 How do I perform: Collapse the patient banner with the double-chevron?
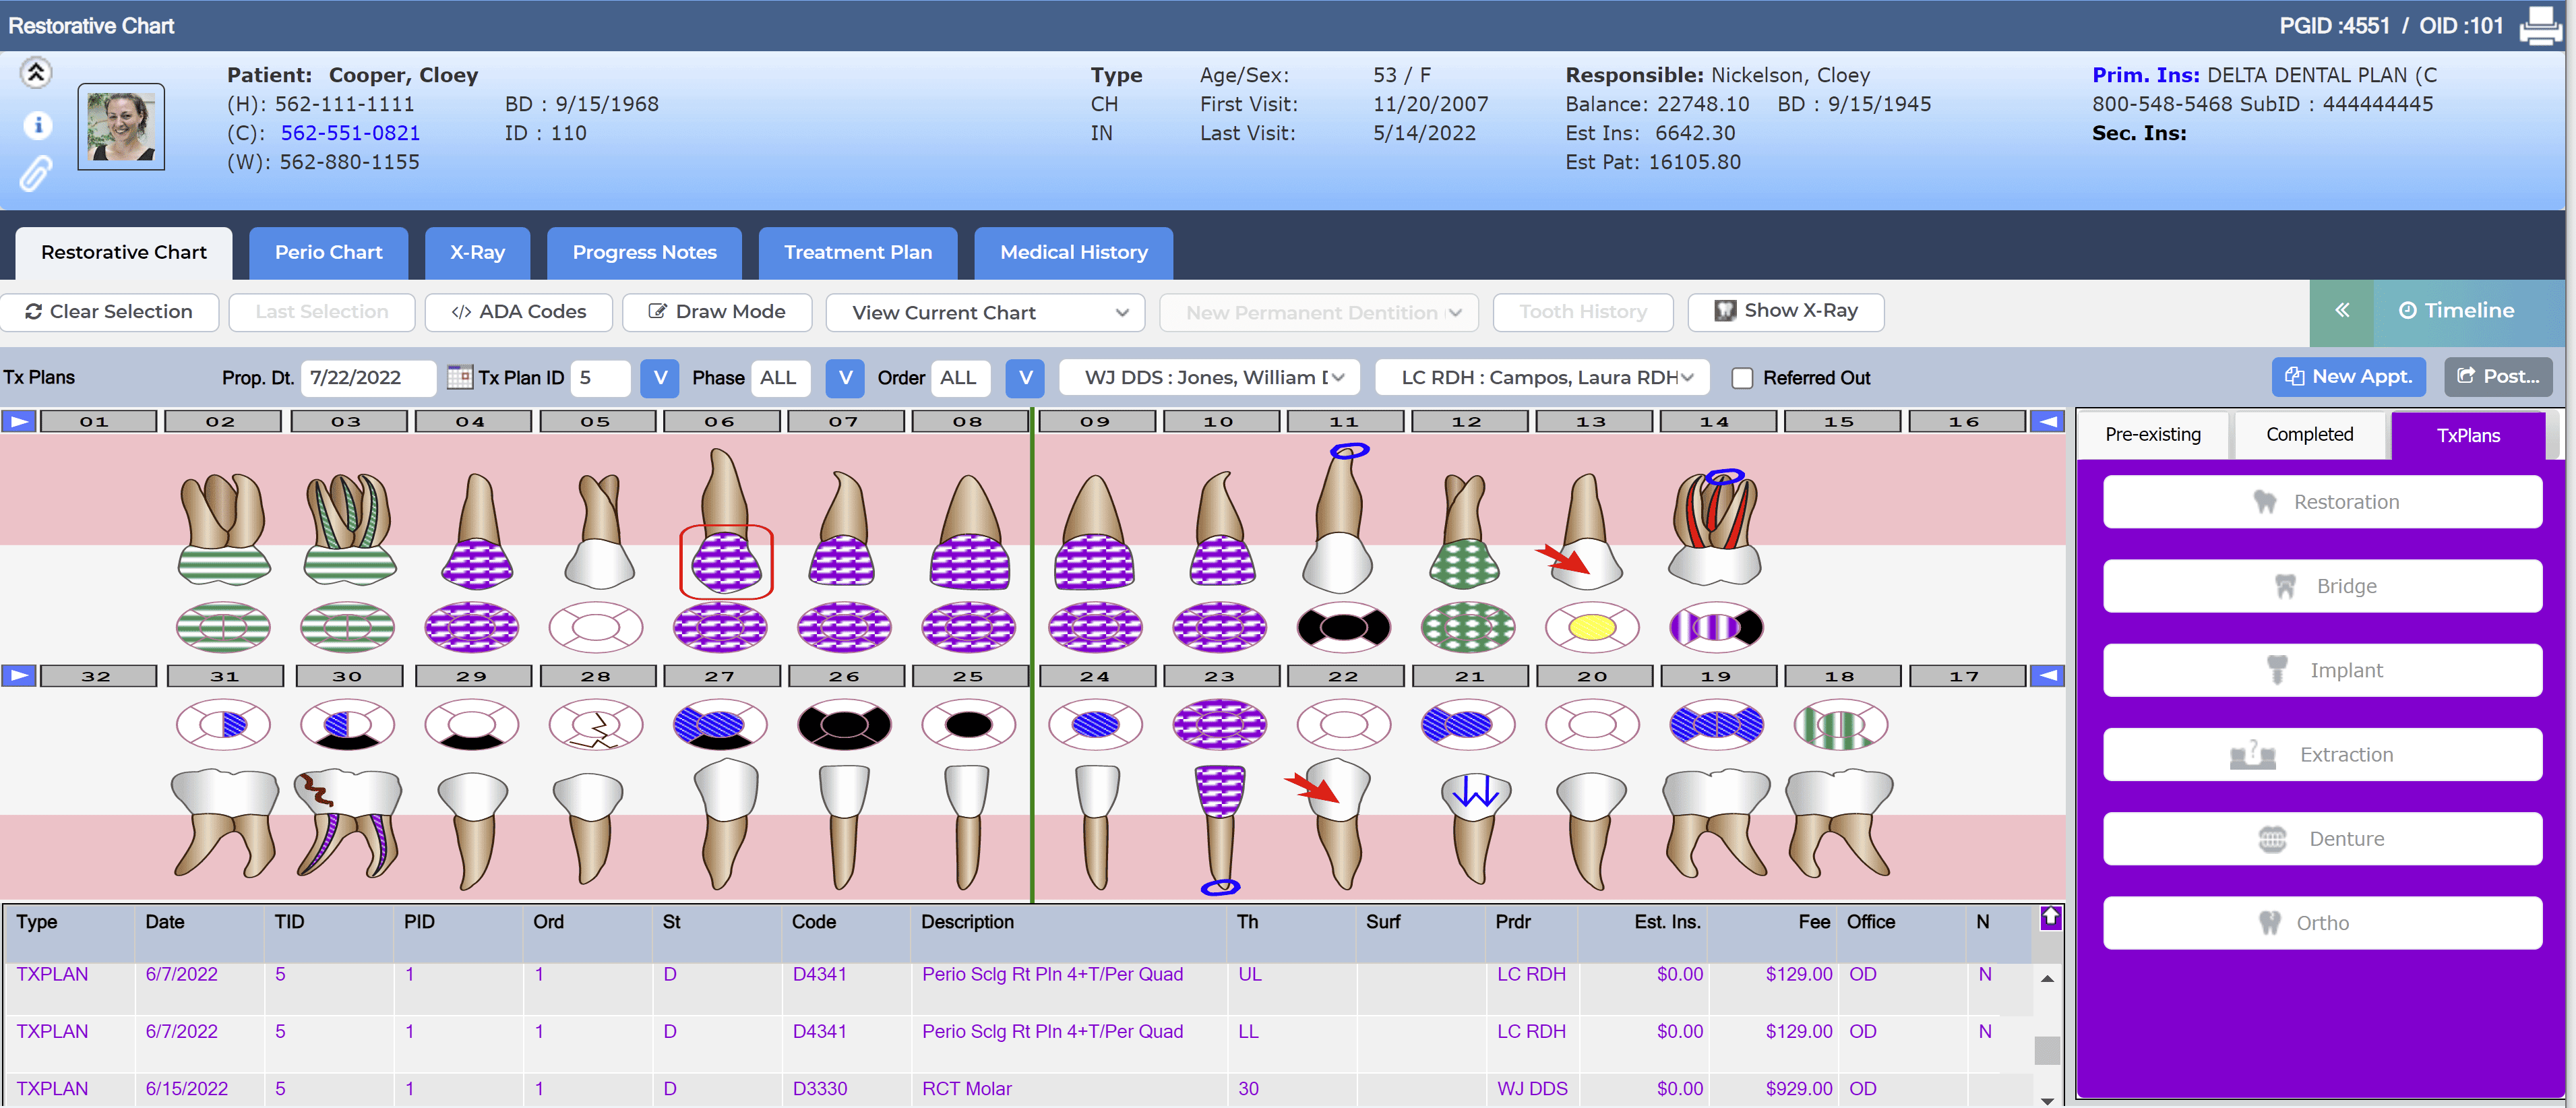pyautogui.click(x=37, y=72)
